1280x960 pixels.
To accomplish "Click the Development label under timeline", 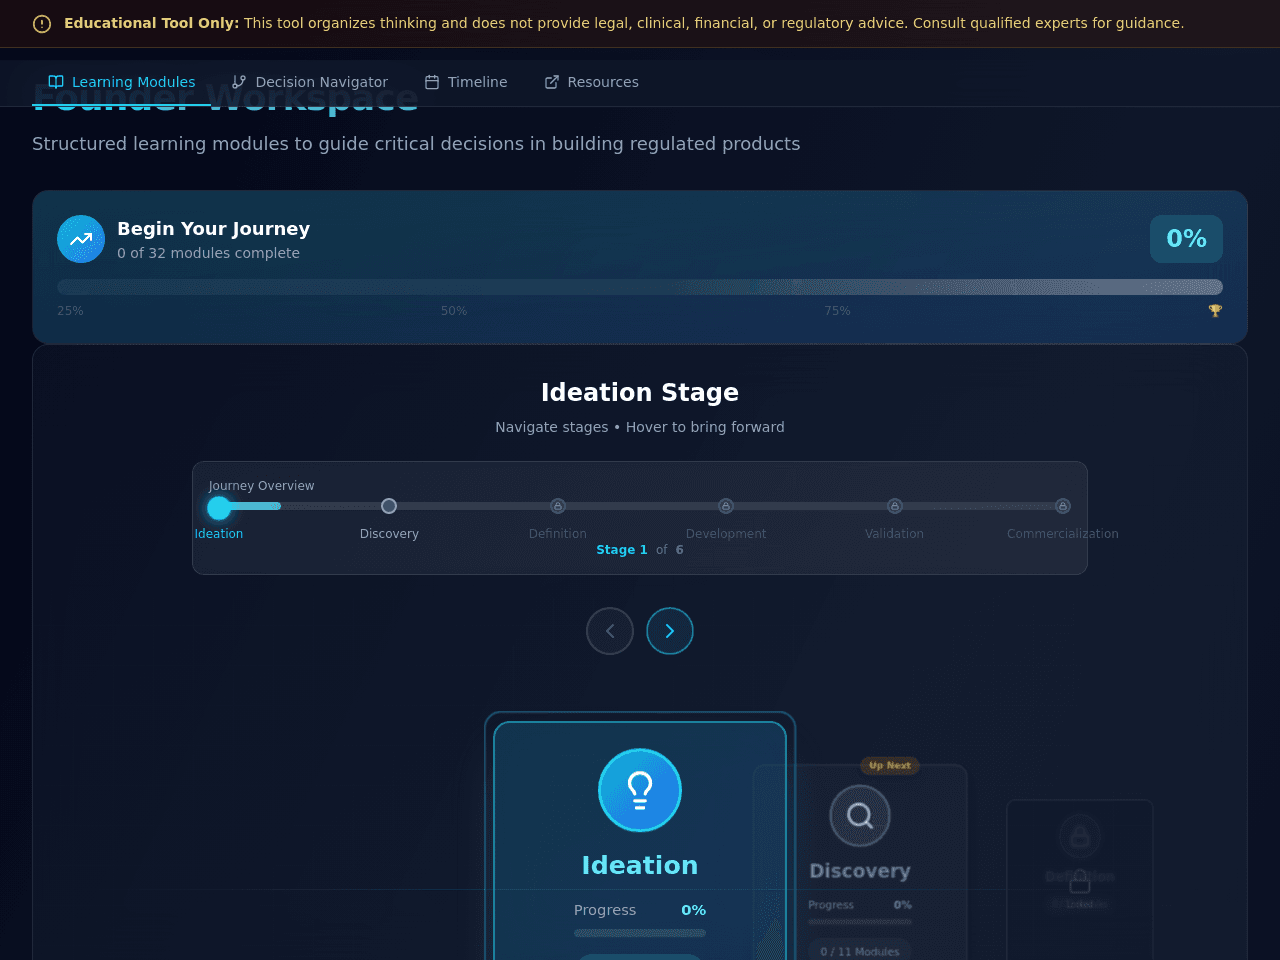I will click(726, 534).
